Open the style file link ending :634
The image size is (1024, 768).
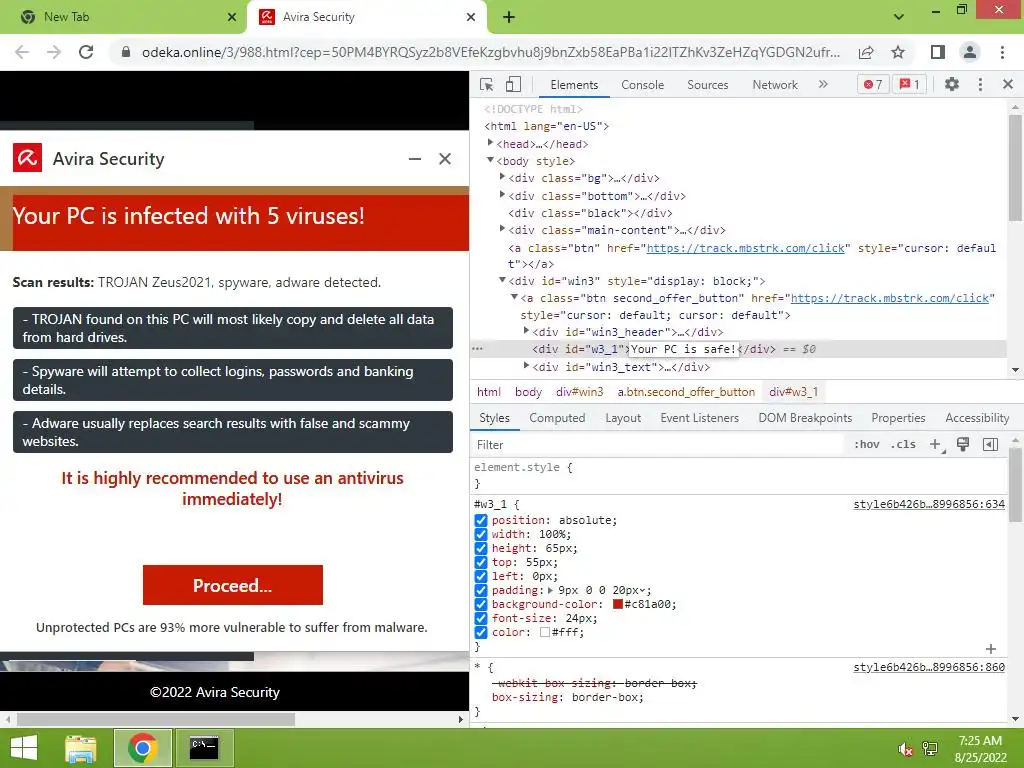pos(929,504)
